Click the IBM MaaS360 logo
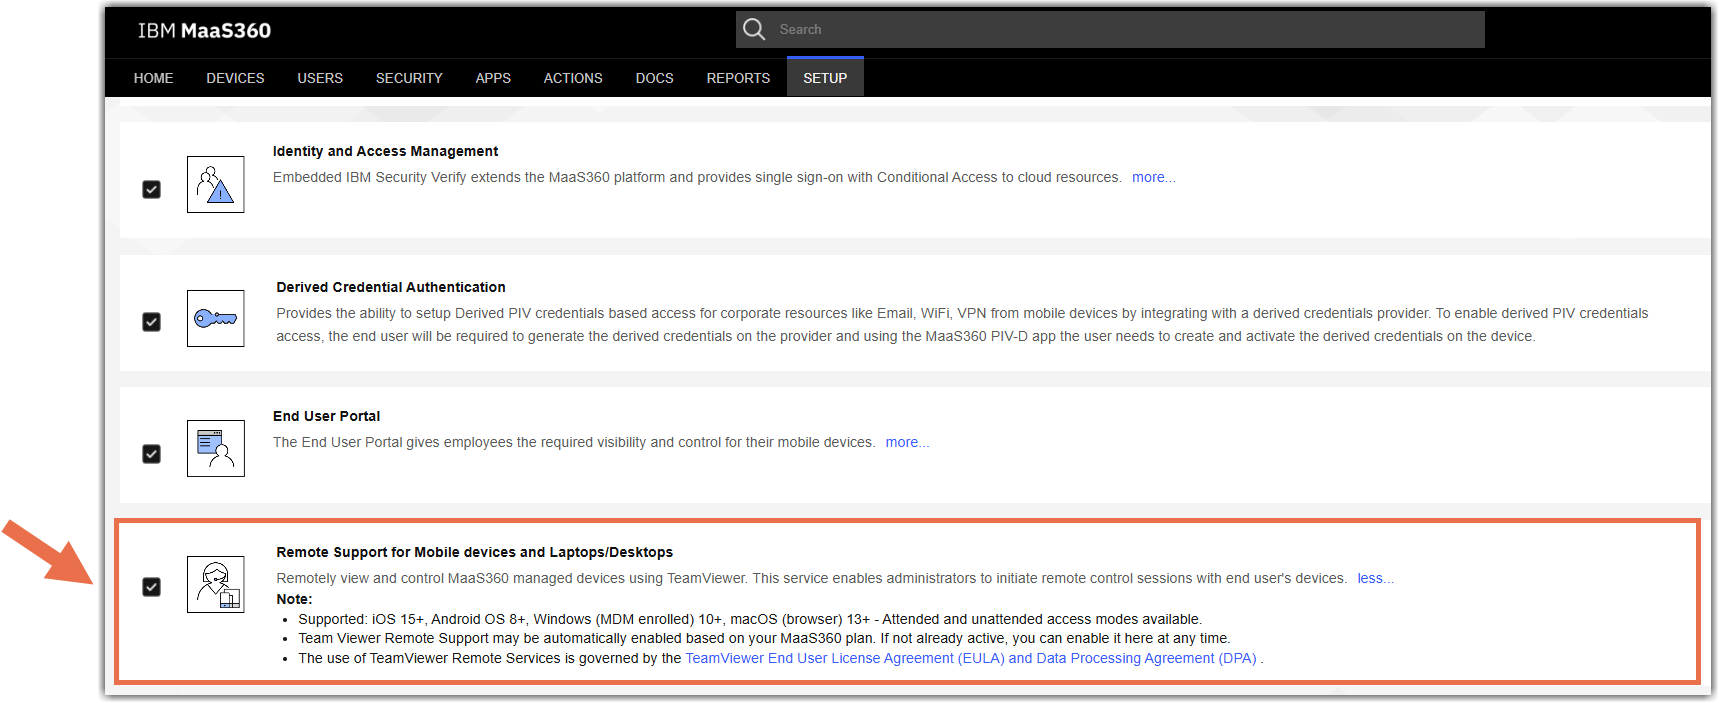This screenshot has width=1719, height=703. click(x=204, y=30)
